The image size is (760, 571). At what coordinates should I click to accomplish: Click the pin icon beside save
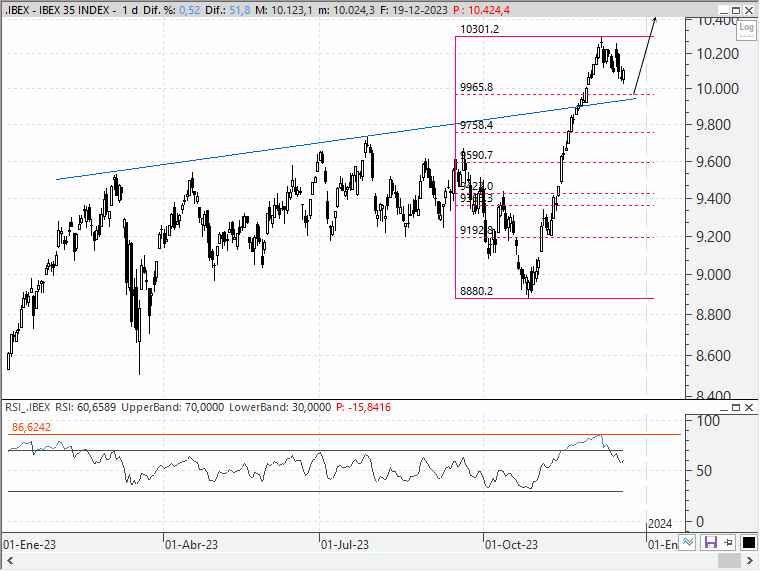click(x=728, y=542)
